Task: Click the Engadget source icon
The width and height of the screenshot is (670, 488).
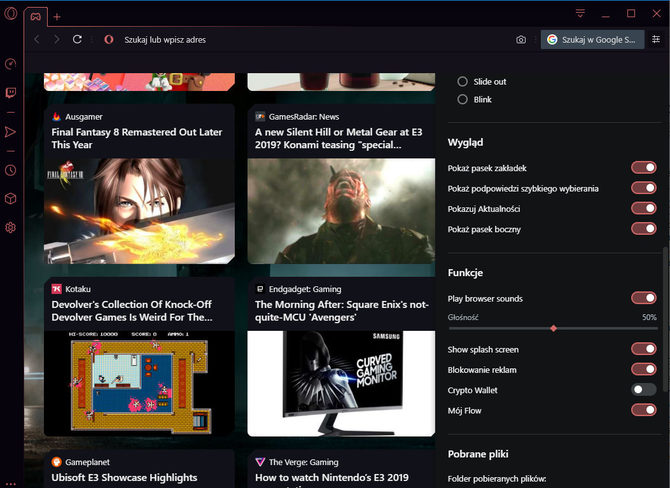Action: tap(260, 289)
